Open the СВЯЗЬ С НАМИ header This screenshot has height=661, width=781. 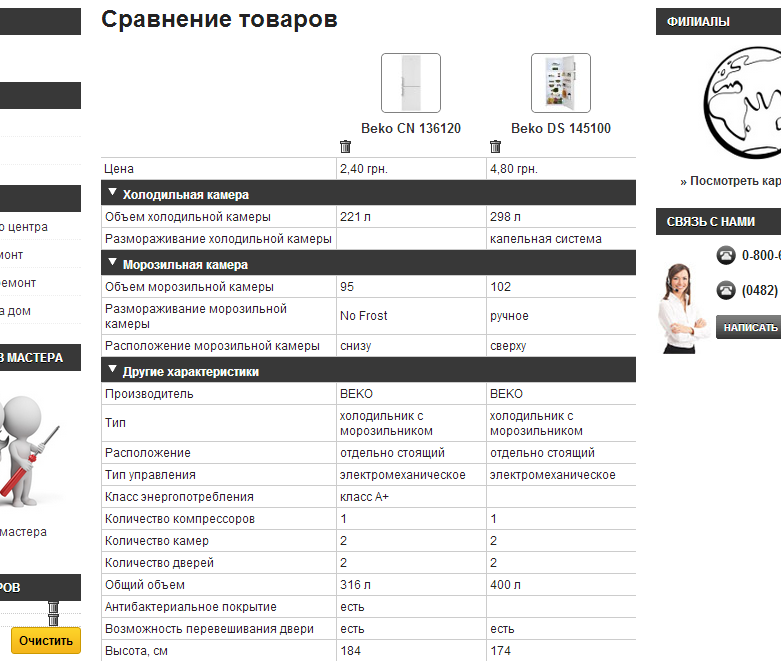718,222
